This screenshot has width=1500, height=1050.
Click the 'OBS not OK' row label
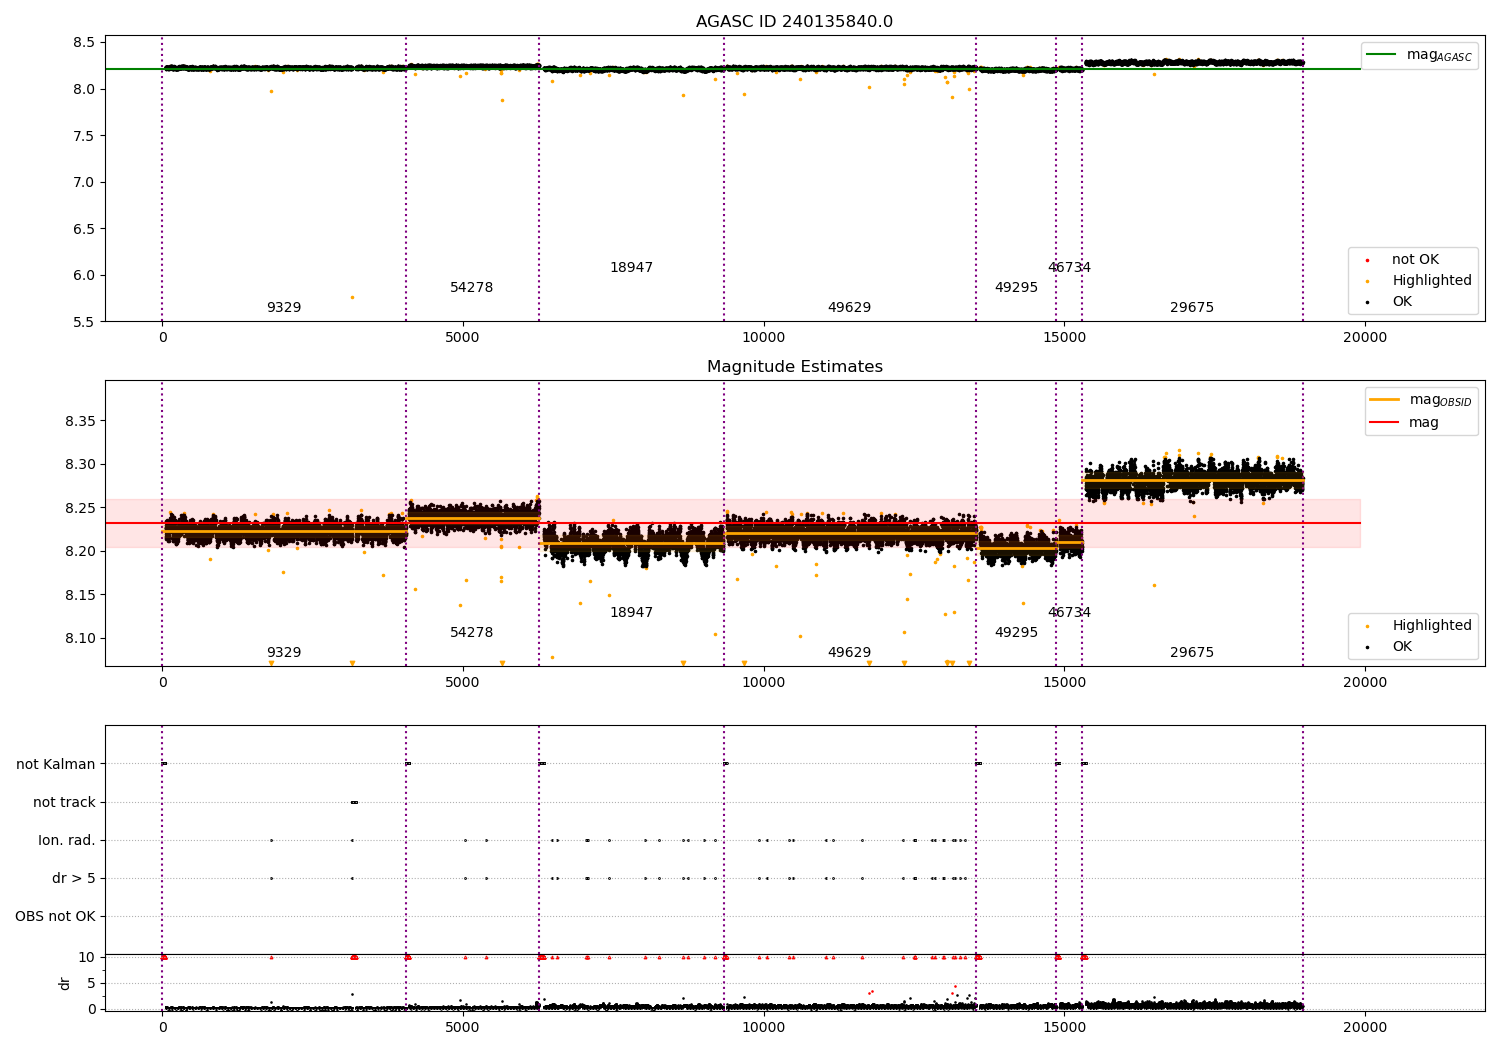tap(56, 917)
